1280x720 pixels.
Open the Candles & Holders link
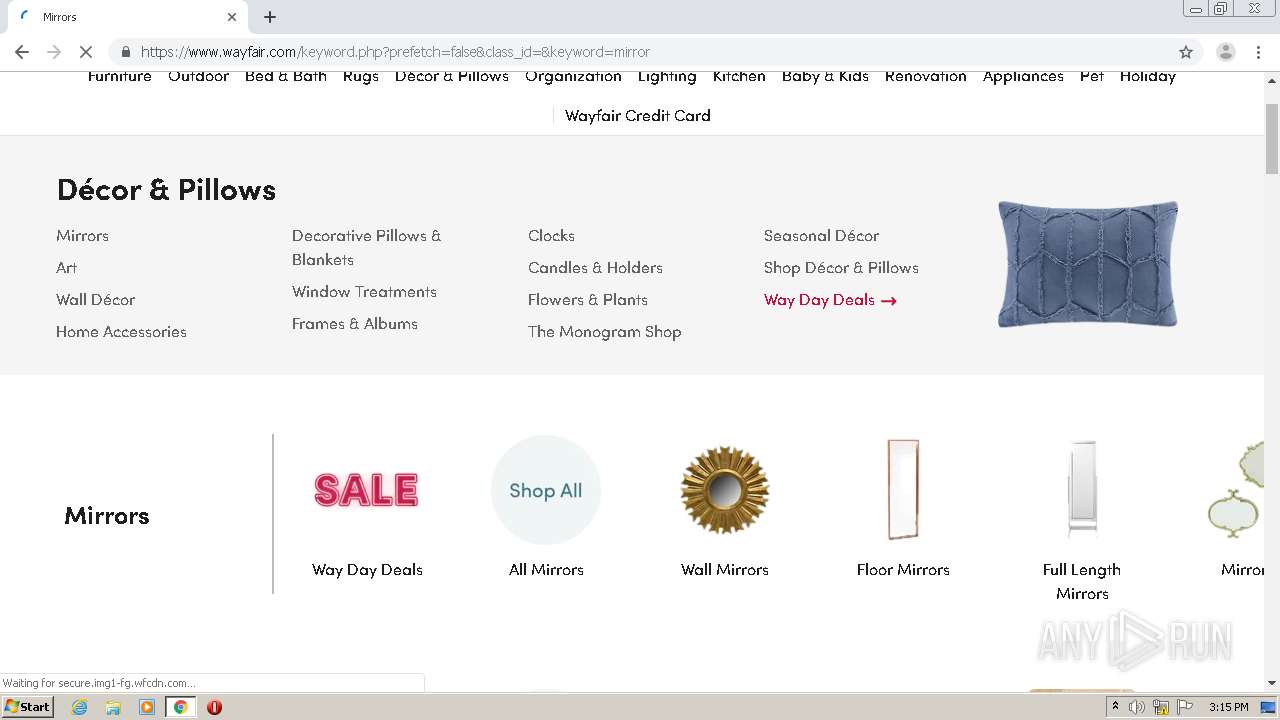point(595,268)
